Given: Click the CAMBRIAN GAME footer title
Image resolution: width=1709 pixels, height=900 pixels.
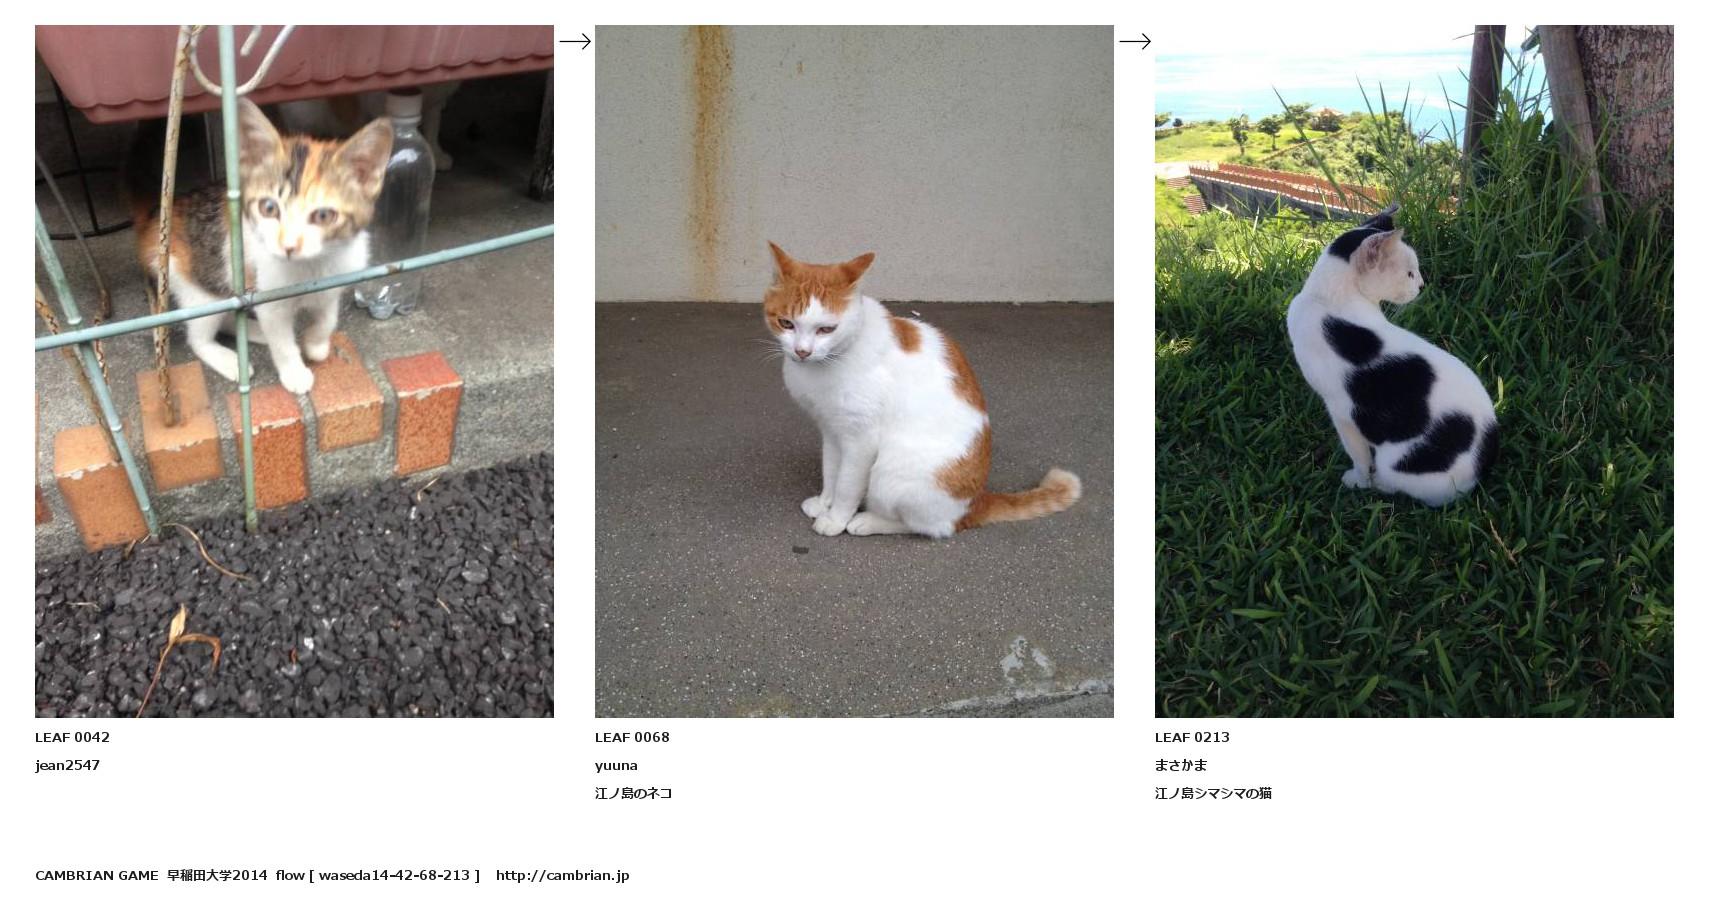Looking at the screenshot, I should click(x=97, y=875).
